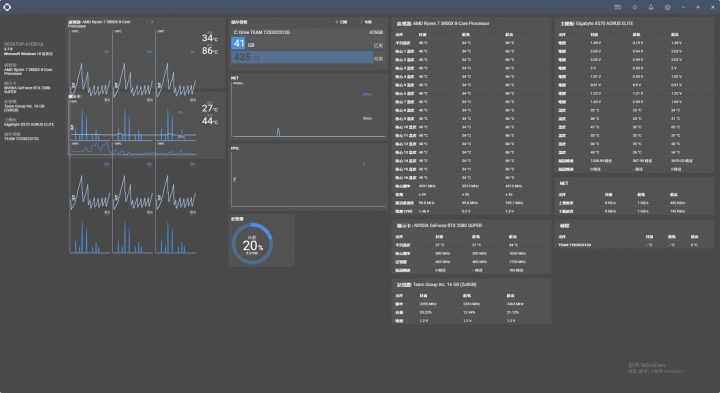Click C: Drive TEAM T253X2512G label
The width and height of the screenshot is (720, 393).
pyautogui.click(x=262, y=32)
